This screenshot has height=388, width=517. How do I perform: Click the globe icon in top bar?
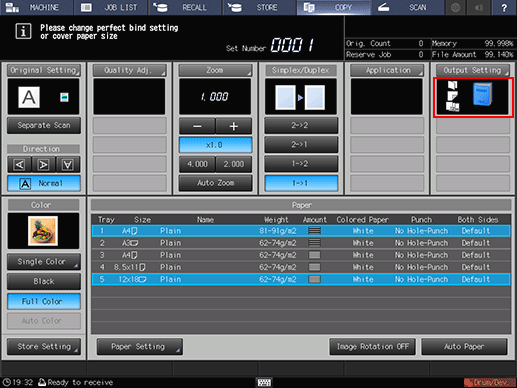coord(455,7)
